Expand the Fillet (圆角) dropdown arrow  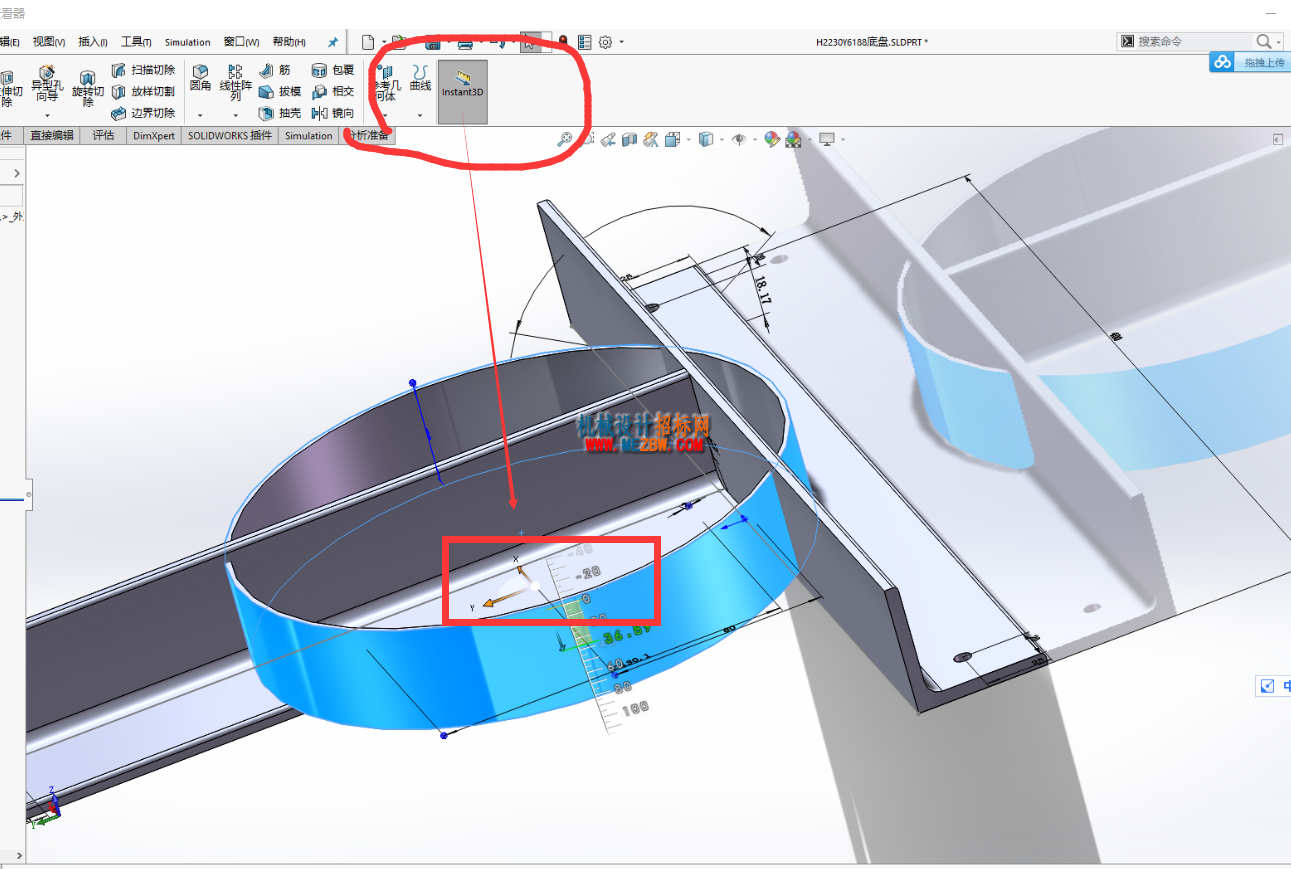pyautogui.click(x=200, y=115)
